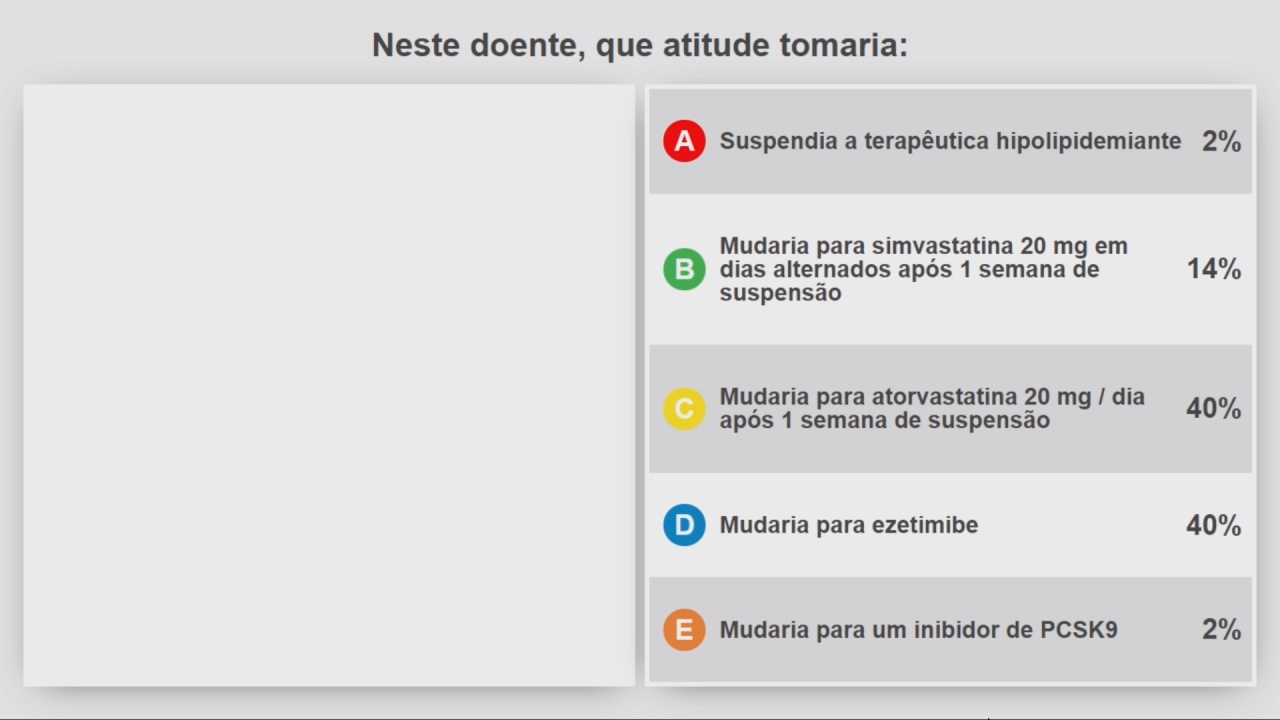Click the green B circle icon

coord(684,269)
